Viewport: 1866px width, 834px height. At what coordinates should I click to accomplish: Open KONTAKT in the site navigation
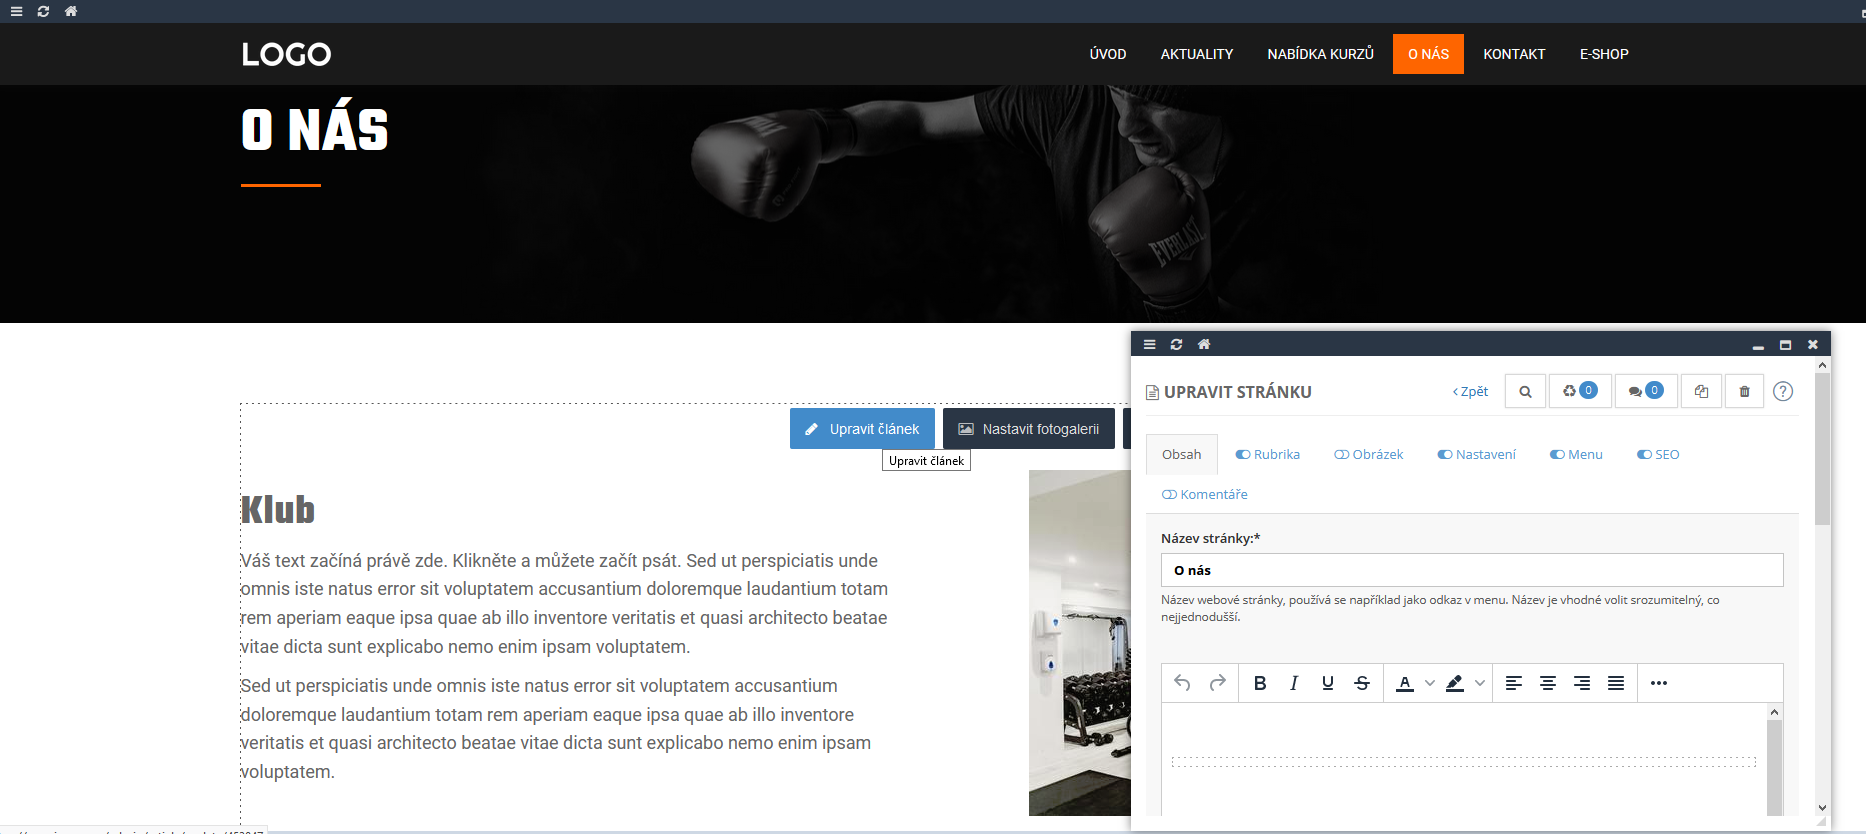click(x=1514, y=54)
